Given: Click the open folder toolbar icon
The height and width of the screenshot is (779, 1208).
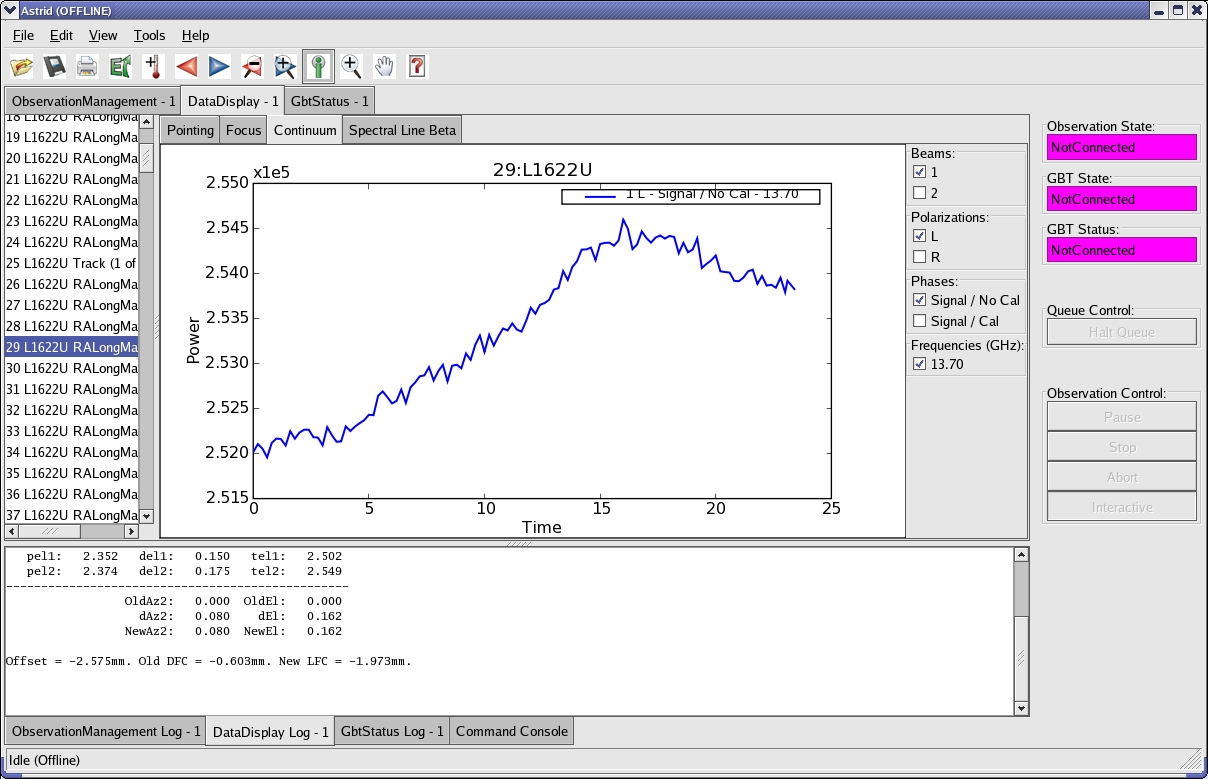Looking at the screenshot, I should click(x=22, y=67).
